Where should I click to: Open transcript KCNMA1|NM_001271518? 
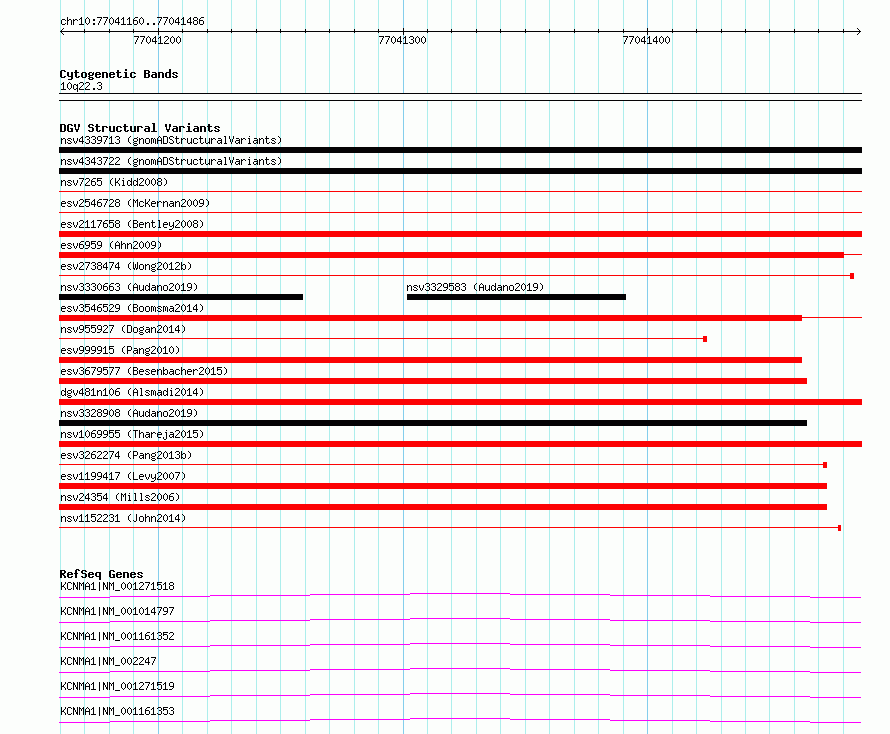point(117,586)
